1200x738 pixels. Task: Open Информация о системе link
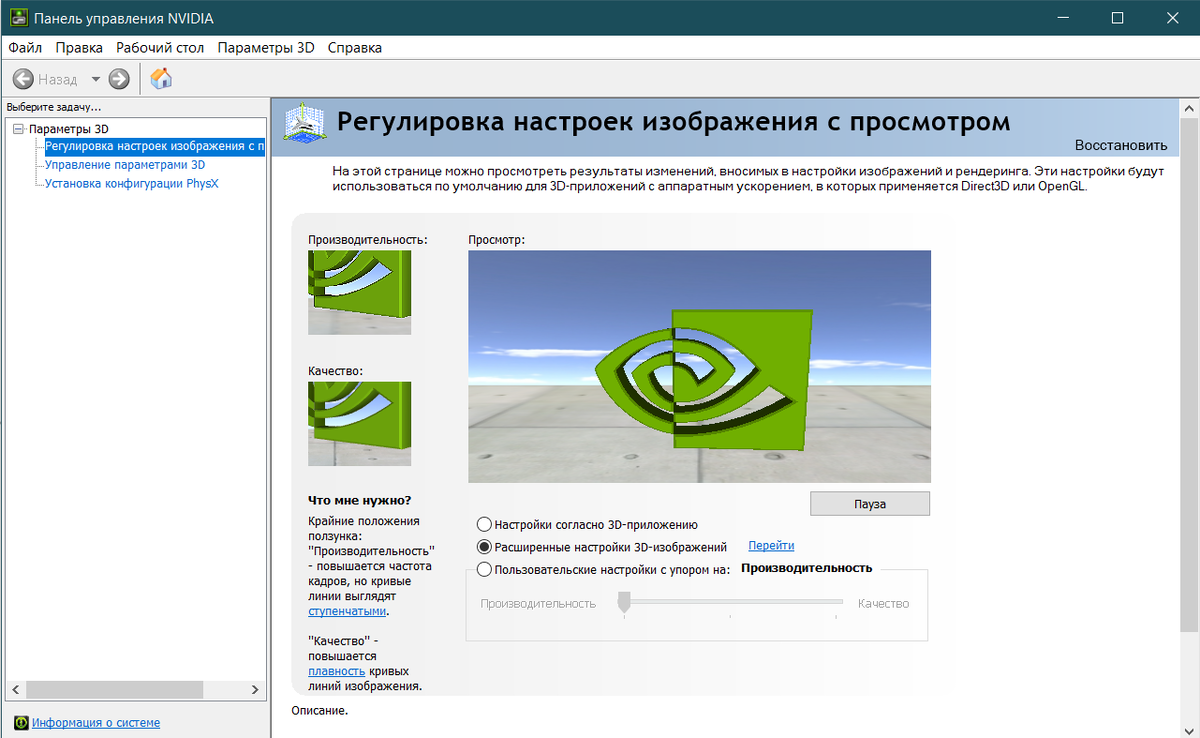[x=96, y=722]
